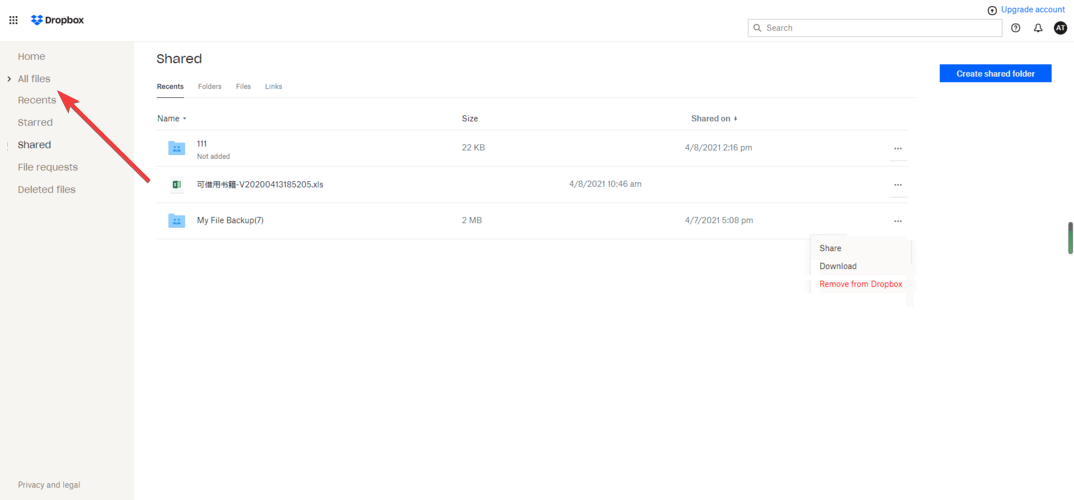Open the folder named 111
The image size is (1074, 500).
tap(201, 143)
